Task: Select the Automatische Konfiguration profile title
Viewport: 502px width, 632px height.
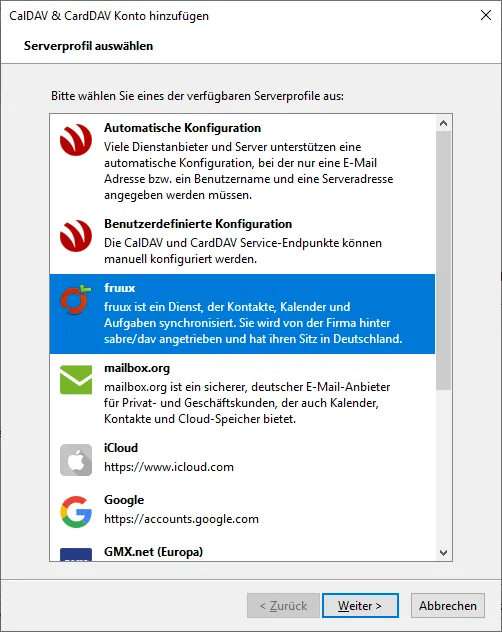Action: point(182,128)
